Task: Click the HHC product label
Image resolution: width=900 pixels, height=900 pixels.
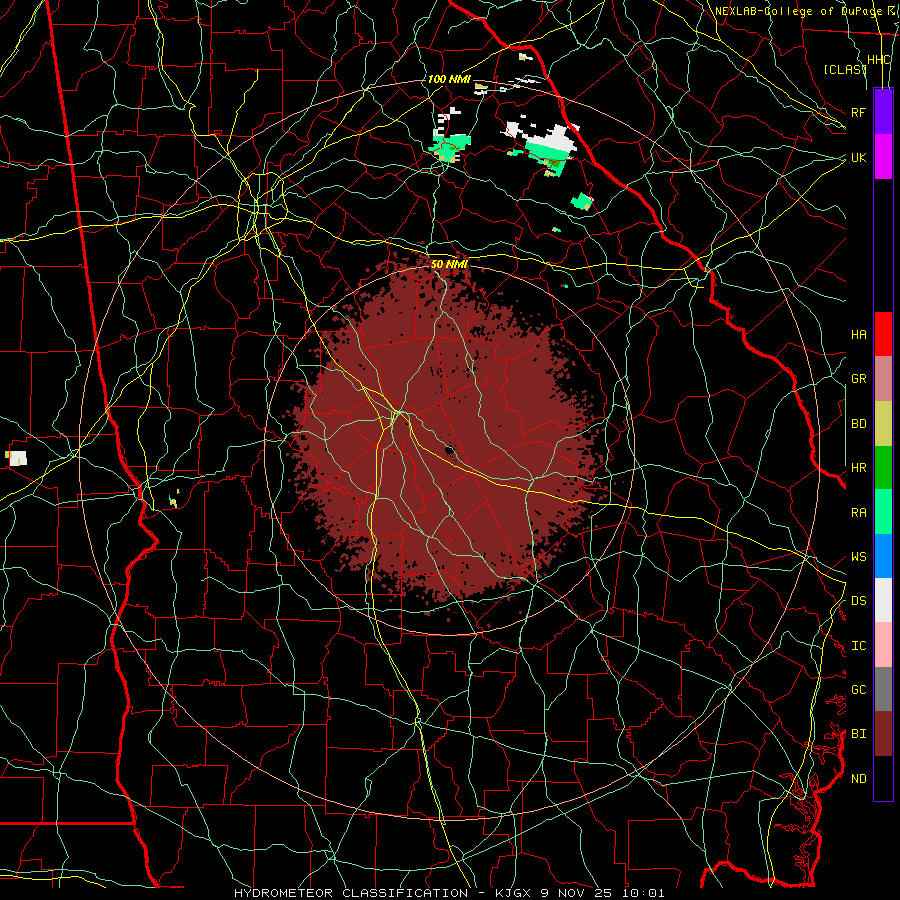Action: [x=879, y=60]
